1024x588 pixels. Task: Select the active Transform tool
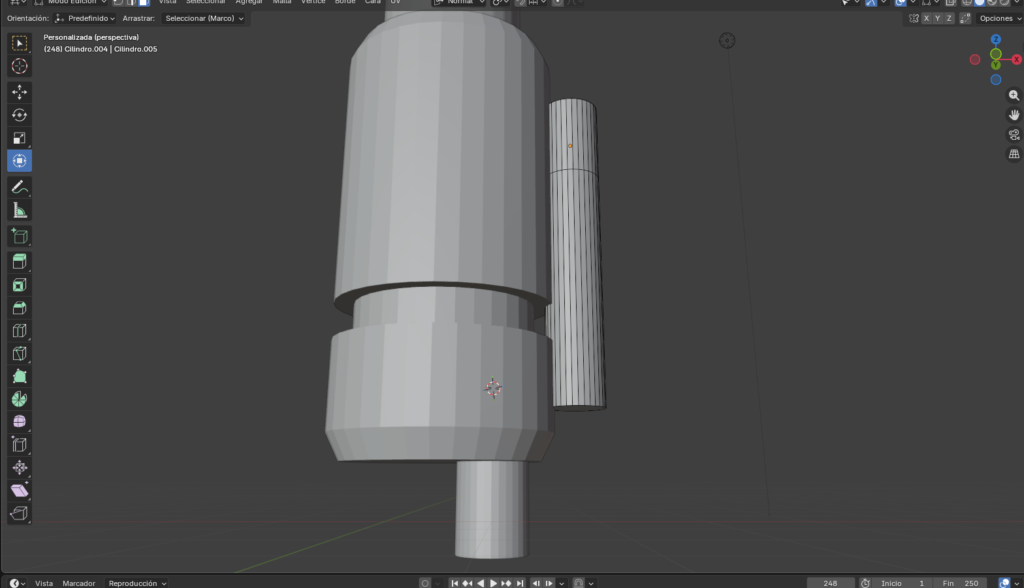20,161
